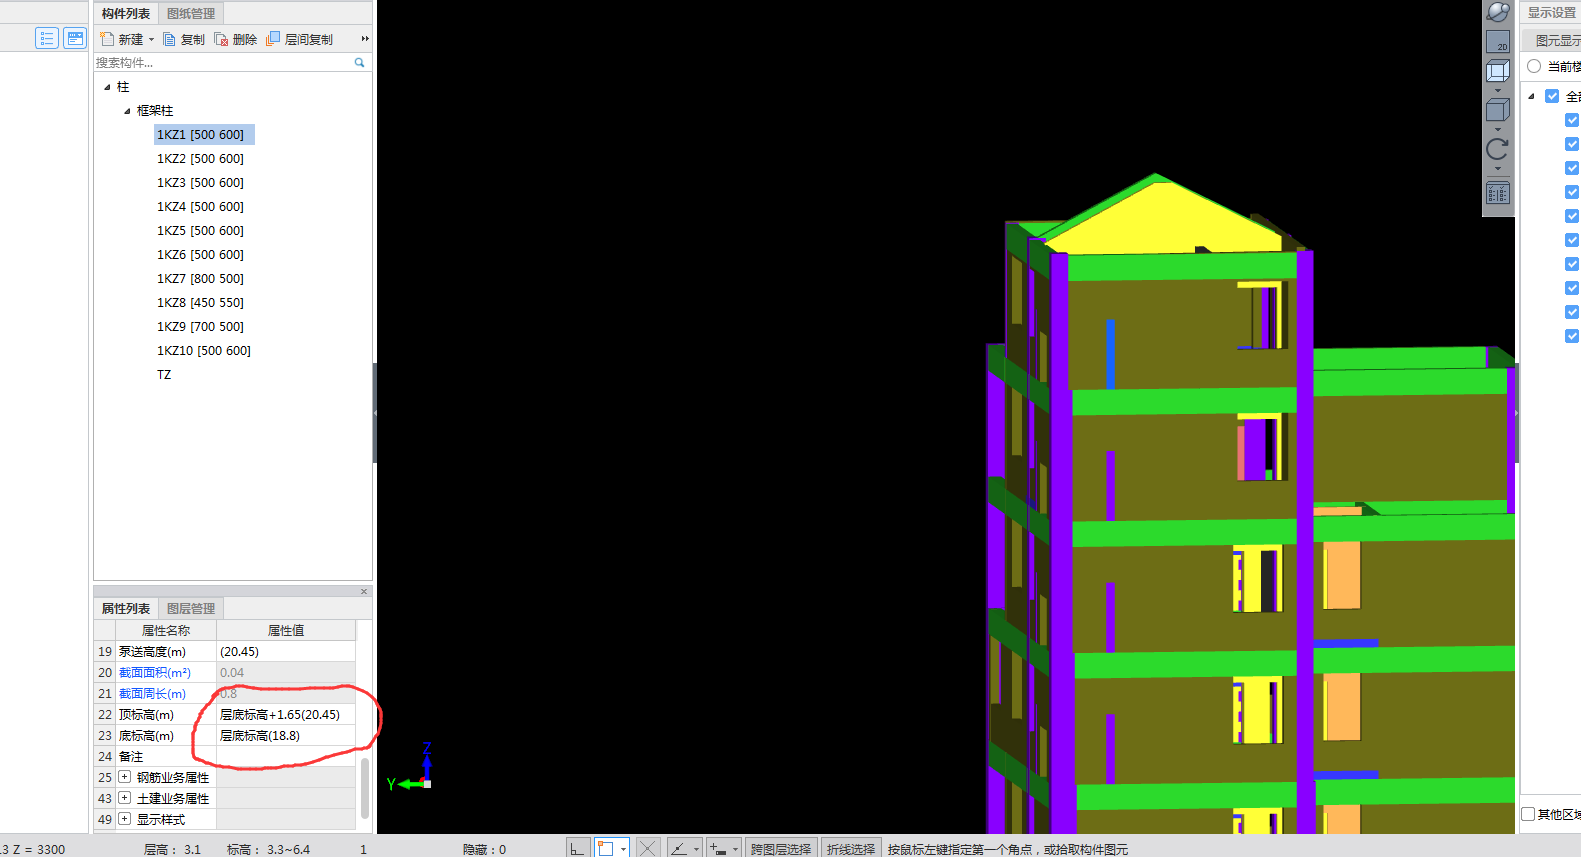Close the properties panel with X
Image resolution: width=1581 pixels, height=857 pixels.
(x=364, y=591)
